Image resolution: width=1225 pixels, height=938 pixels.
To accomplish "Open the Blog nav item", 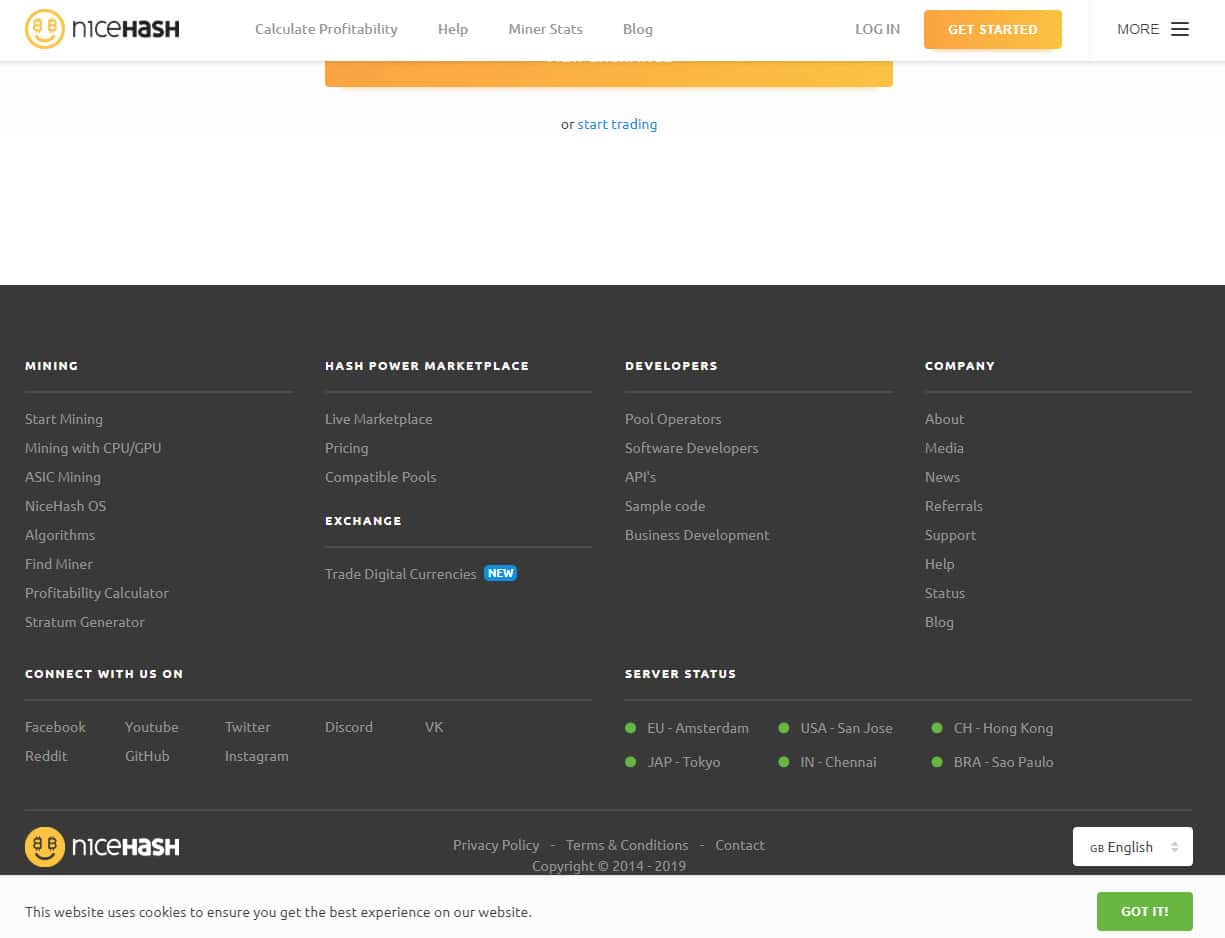I will click(x=637, y=29).
